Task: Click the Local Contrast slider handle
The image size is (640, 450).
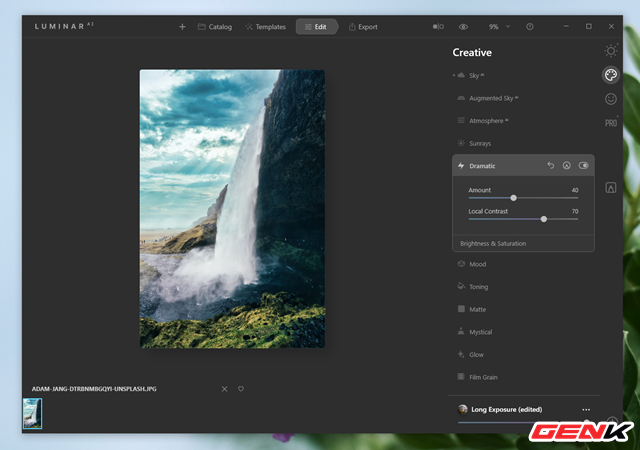Action: pyautogui.click(x=544, y=219)
